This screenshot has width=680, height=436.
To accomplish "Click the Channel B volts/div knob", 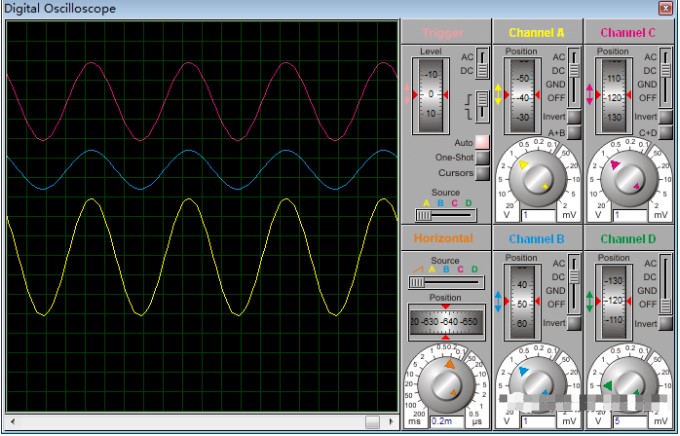I will click(537, 384).
